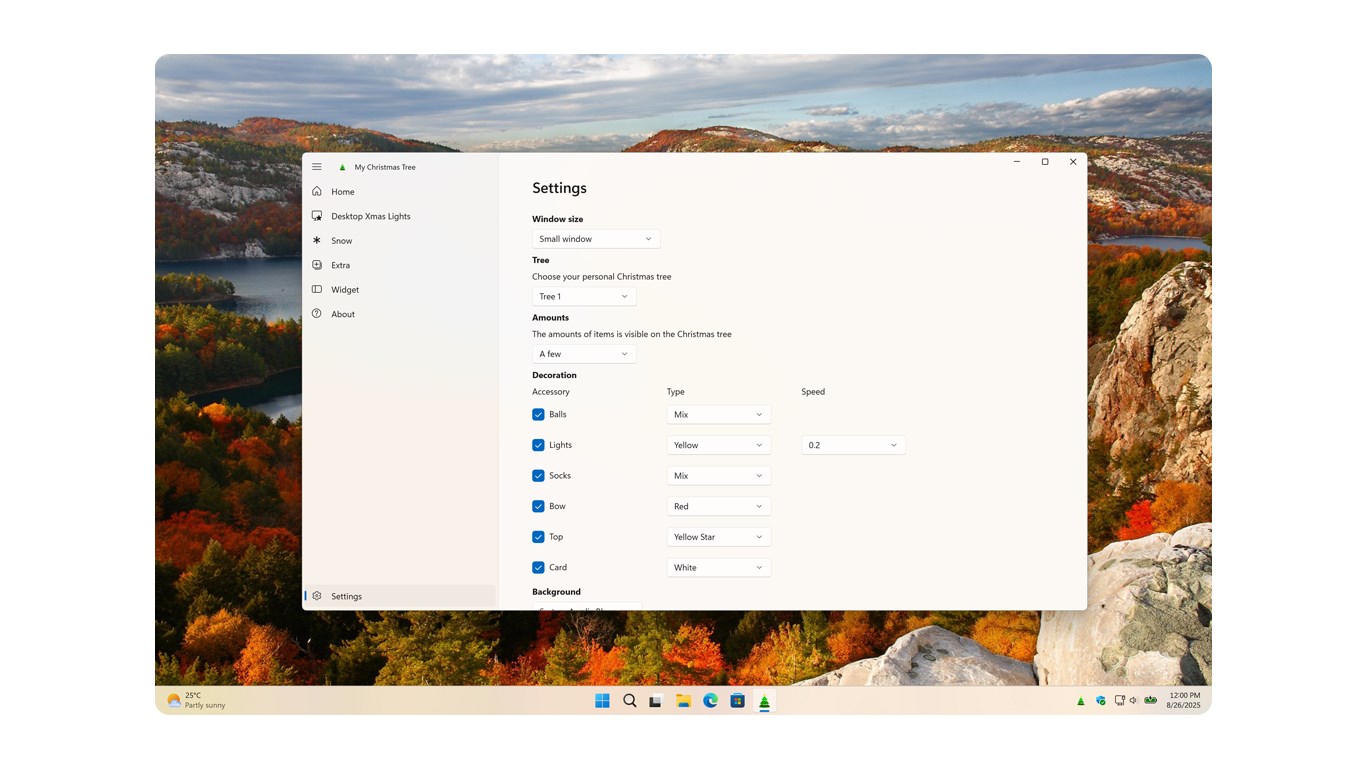Open the Widget section
1366x768 pixels.
tap(344, 289)
